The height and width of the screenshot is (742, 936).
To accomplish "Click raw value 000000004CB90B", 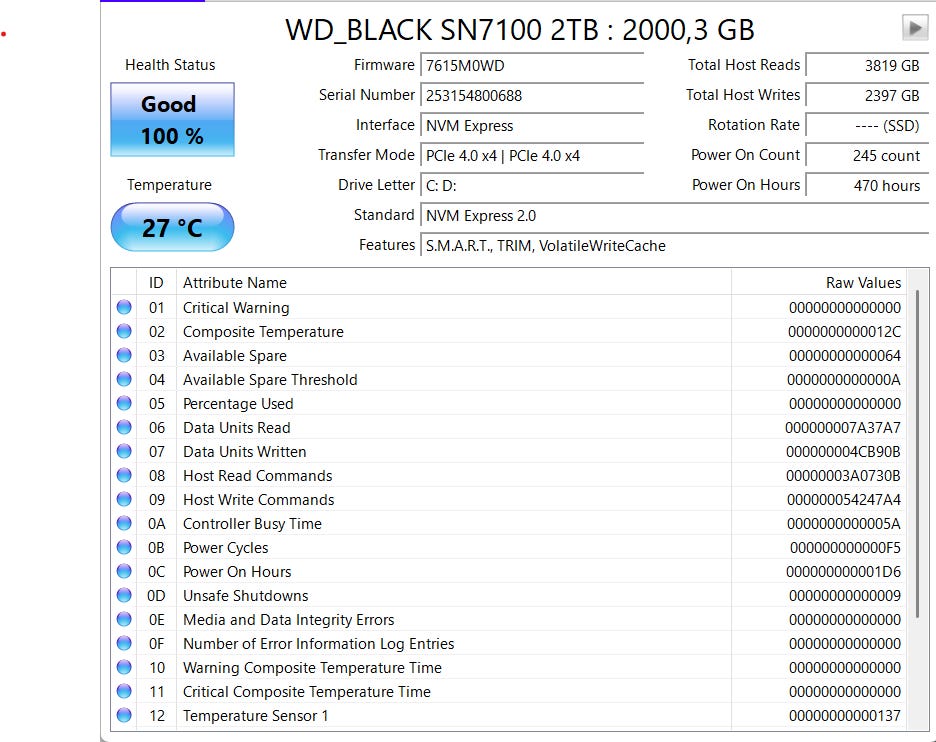I will [x=843, y=452].
